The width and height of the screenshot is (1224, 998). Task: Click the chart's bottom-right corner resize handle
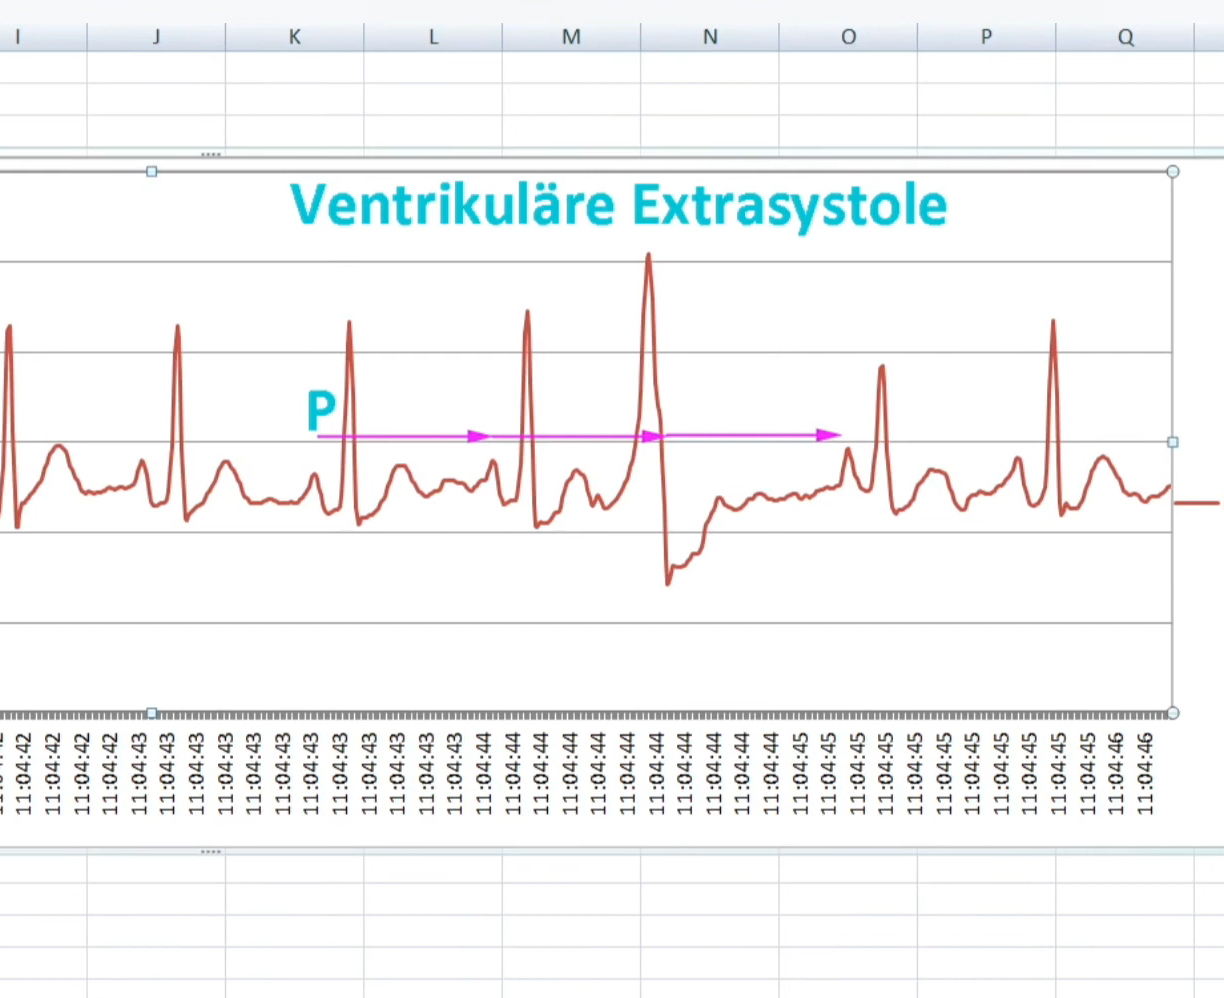tap(1173, 713)
